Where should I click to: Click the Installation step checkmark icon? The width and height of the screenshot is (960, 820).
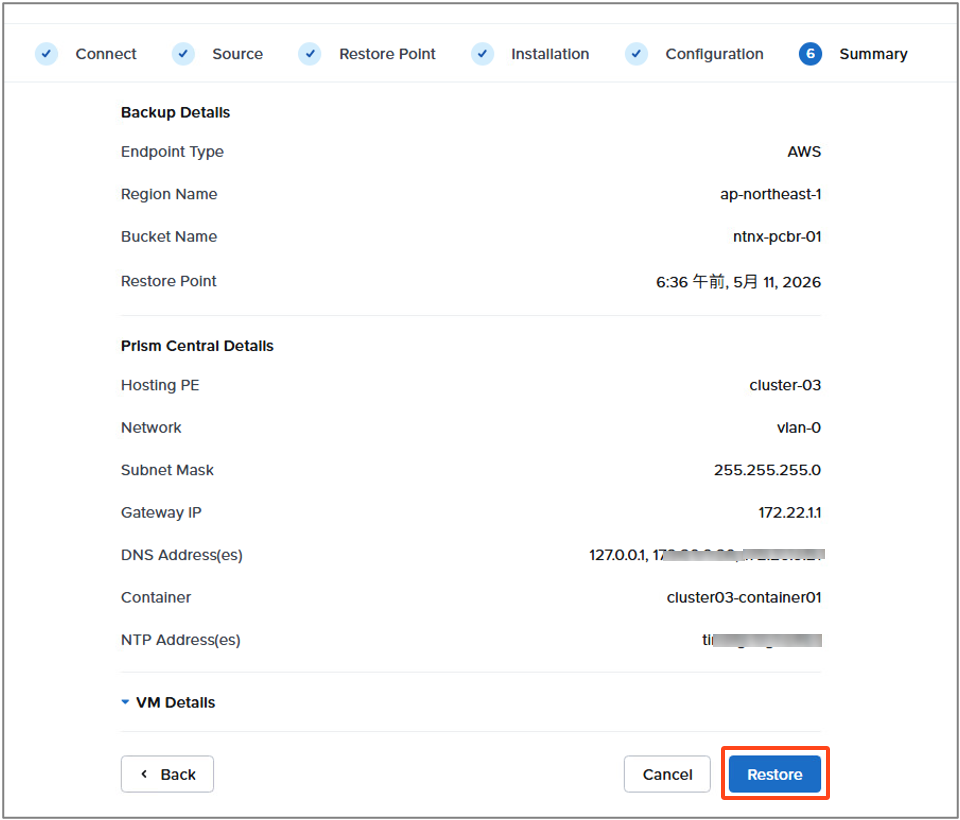point(482,54)
